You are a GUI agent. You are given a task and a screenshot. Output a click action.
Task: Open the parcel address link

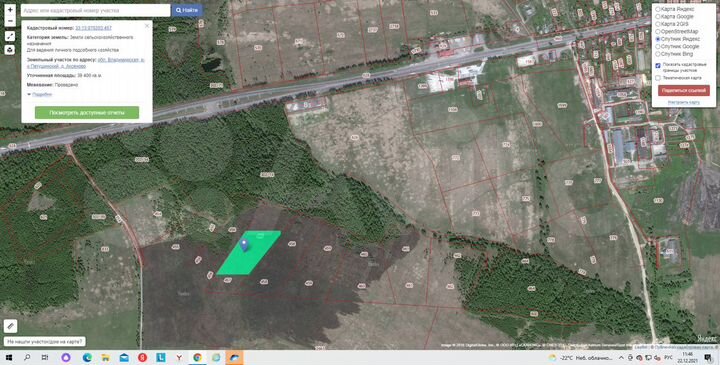pyautogui.click(x=85, y=63)
